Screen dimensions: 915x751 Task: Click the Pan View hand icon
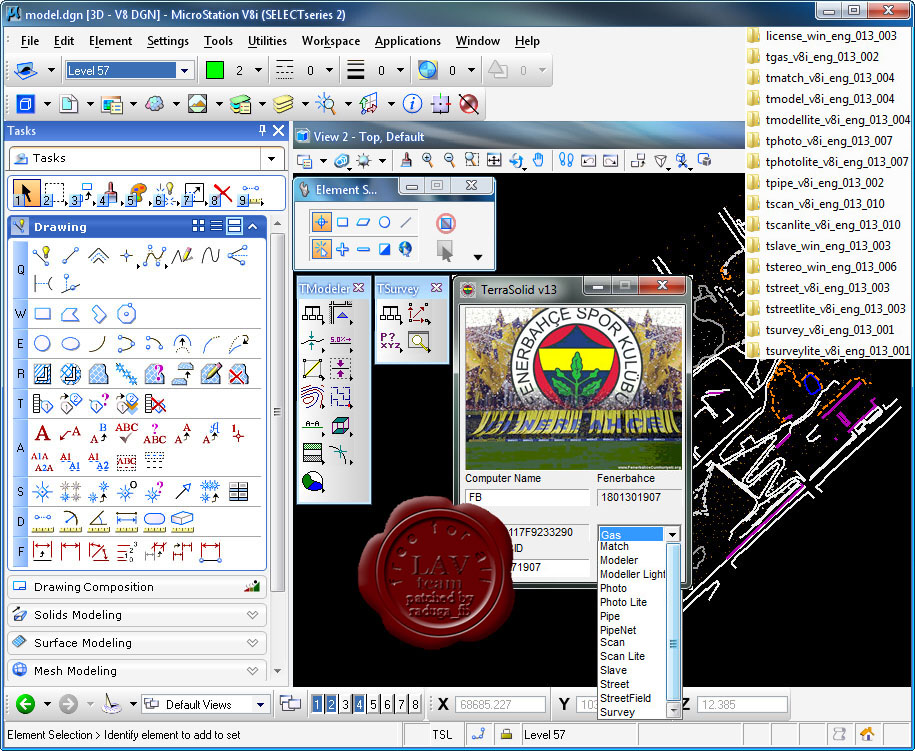pyautogui.click(x=538, y=159)
